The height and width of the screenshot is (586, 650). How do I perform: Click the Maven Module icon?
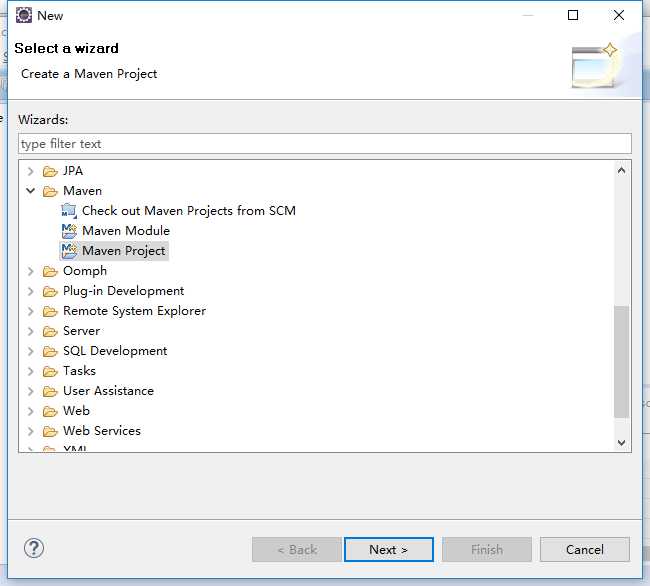pyautogui.click(x=69, y=231)
